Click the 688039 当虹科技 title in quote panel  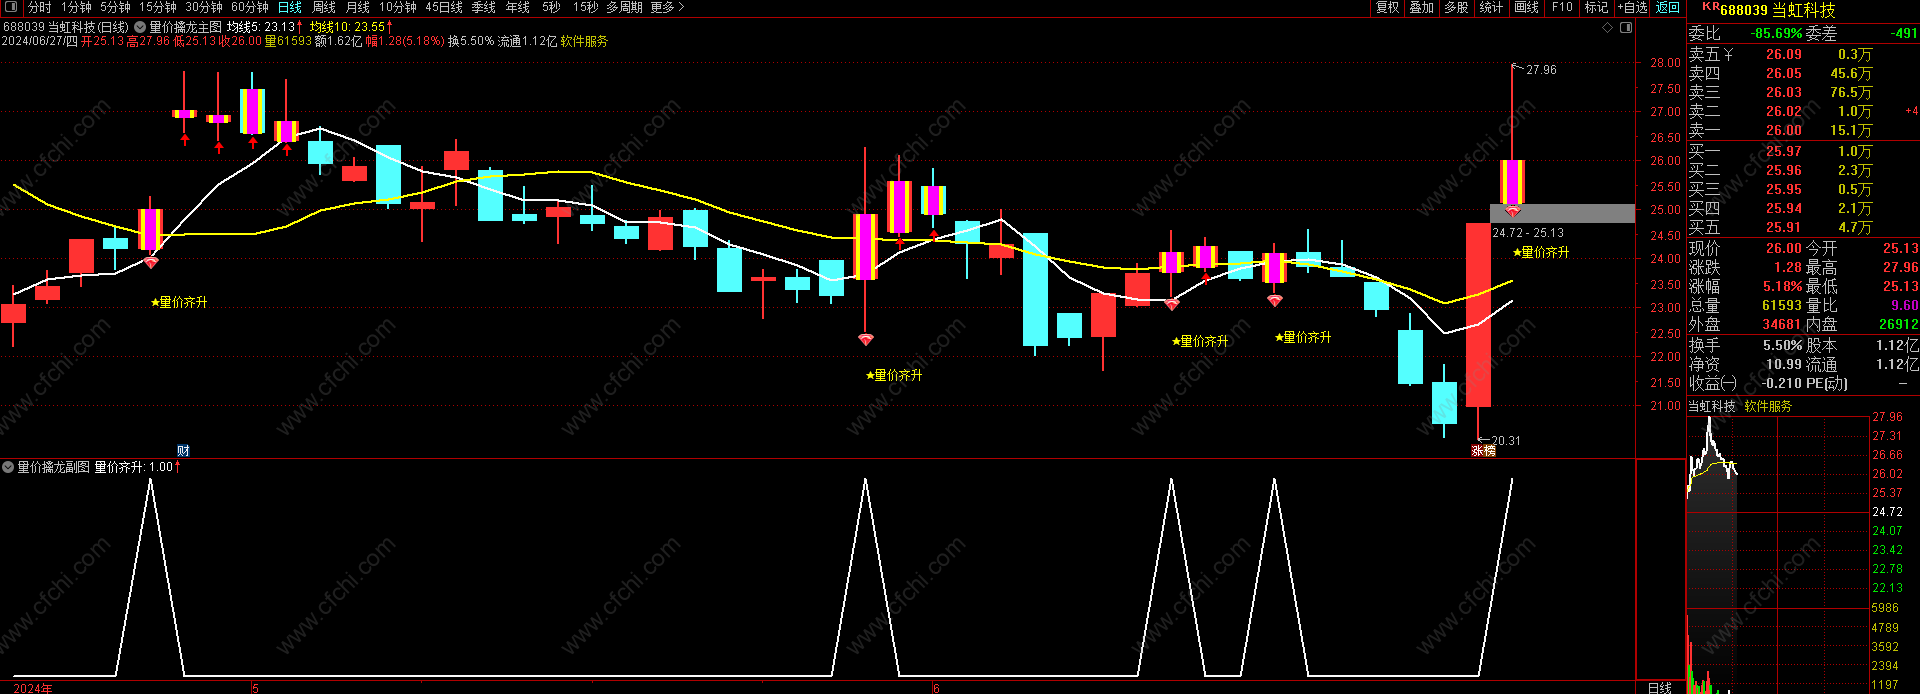[1778, 10]
